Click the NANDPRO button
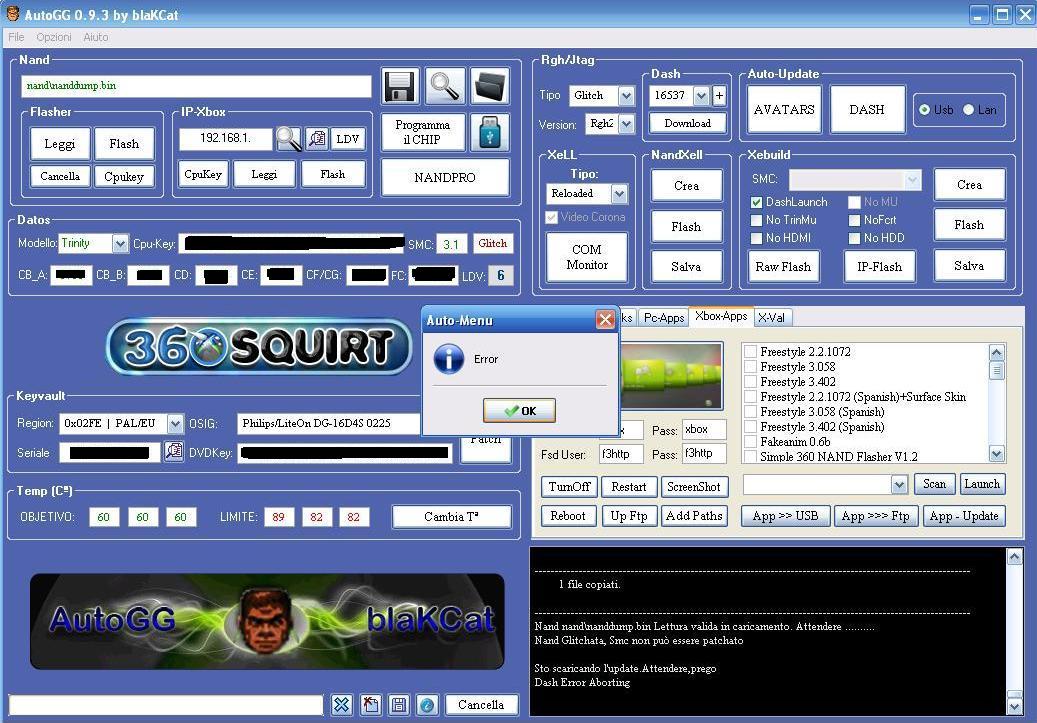The image size is (1037, 723). 445,178
